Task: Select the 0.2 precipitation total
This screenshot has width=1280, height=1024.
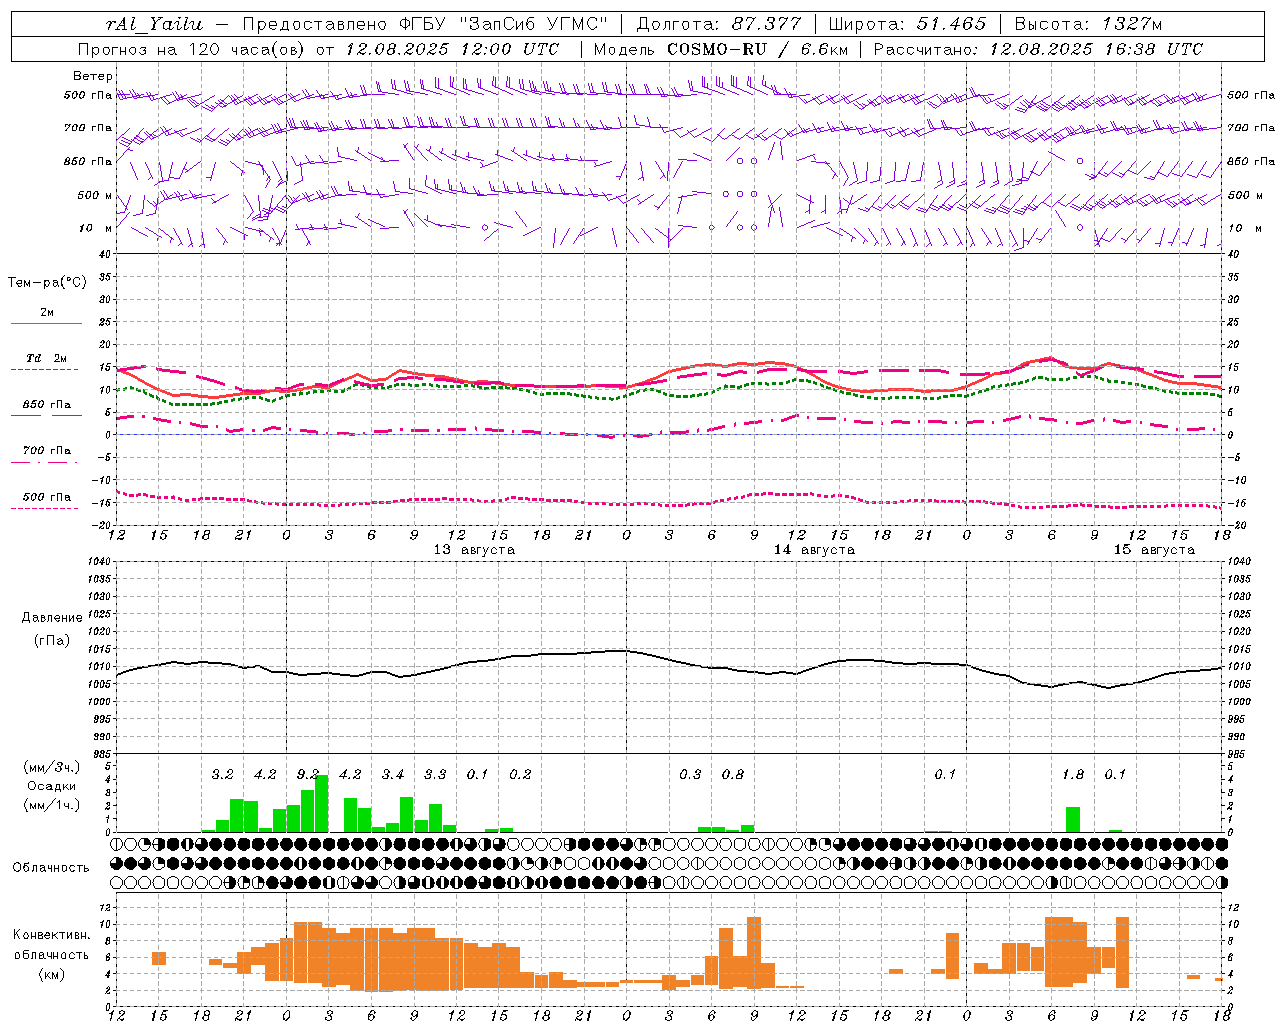Action: pos(520,775)
